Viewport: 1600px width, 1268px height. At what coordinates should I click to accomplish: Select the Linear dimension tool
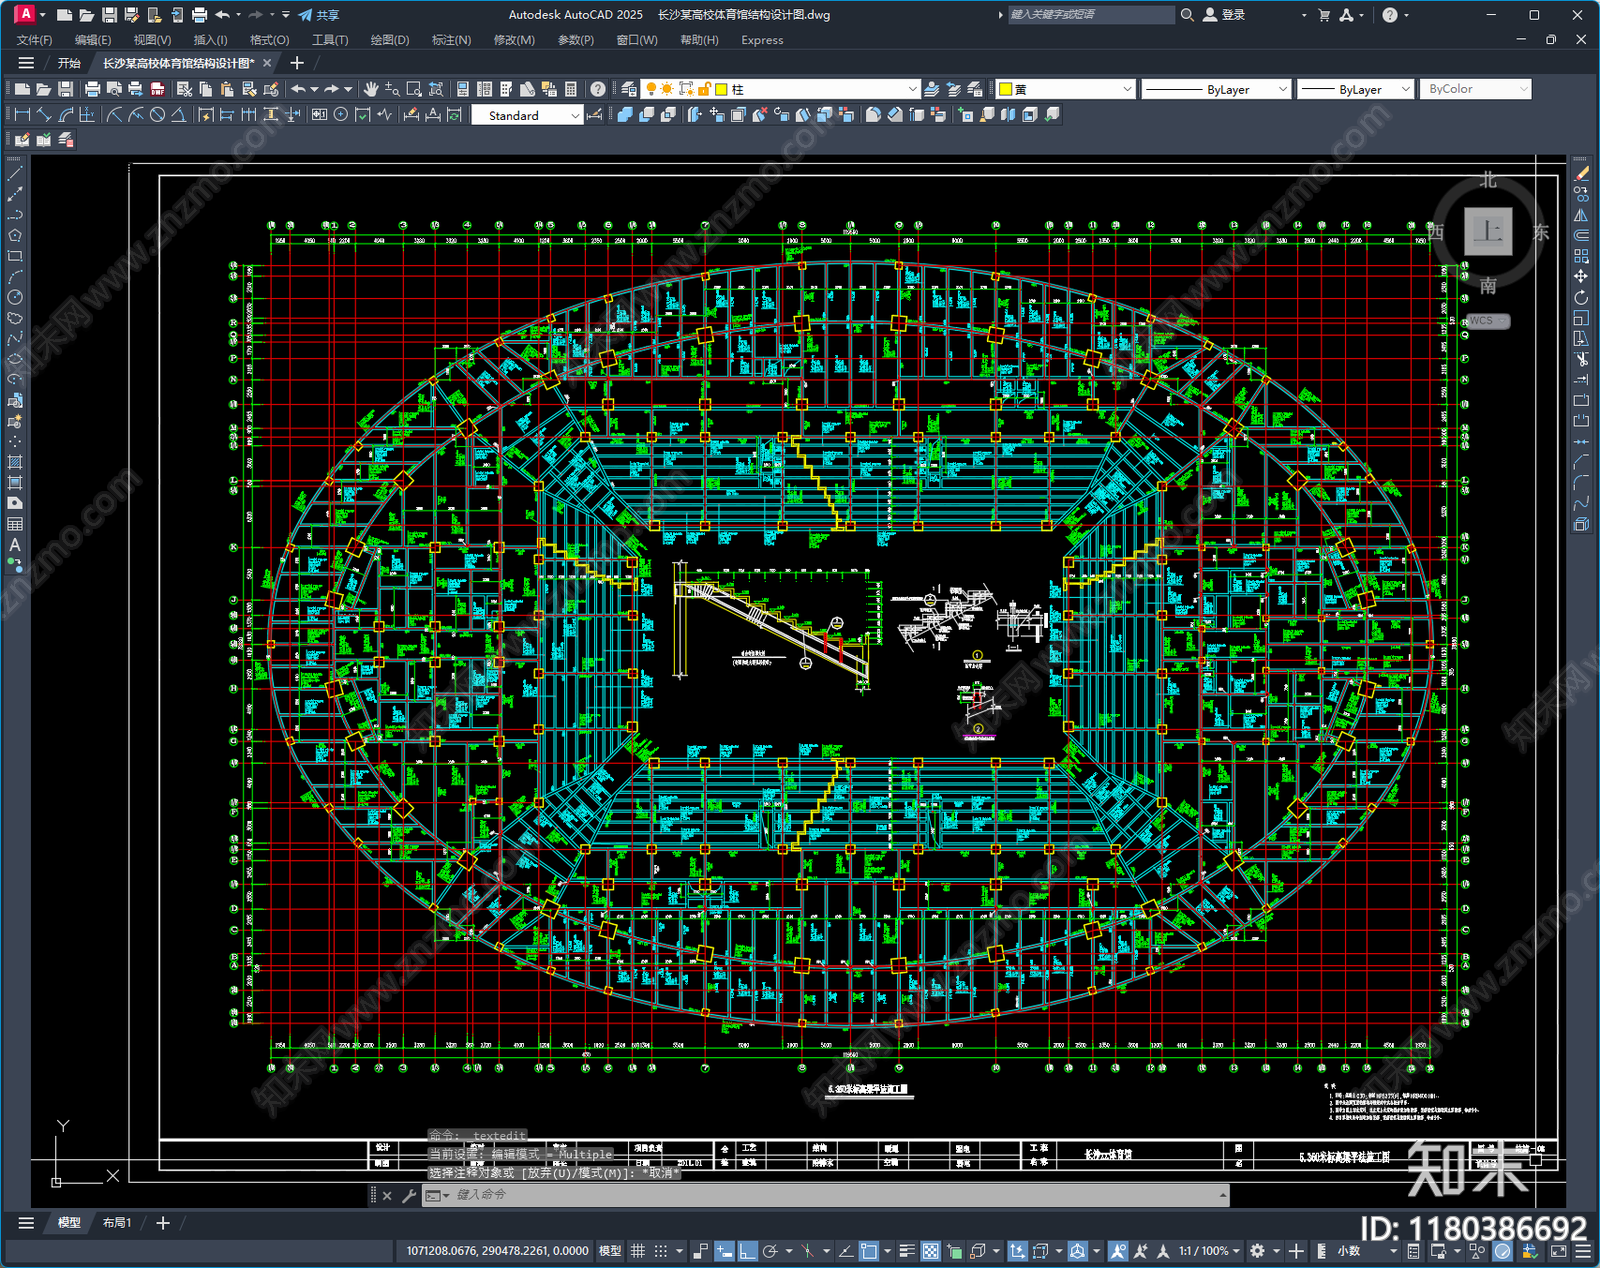pyautogui.click(x=22, y=115)
